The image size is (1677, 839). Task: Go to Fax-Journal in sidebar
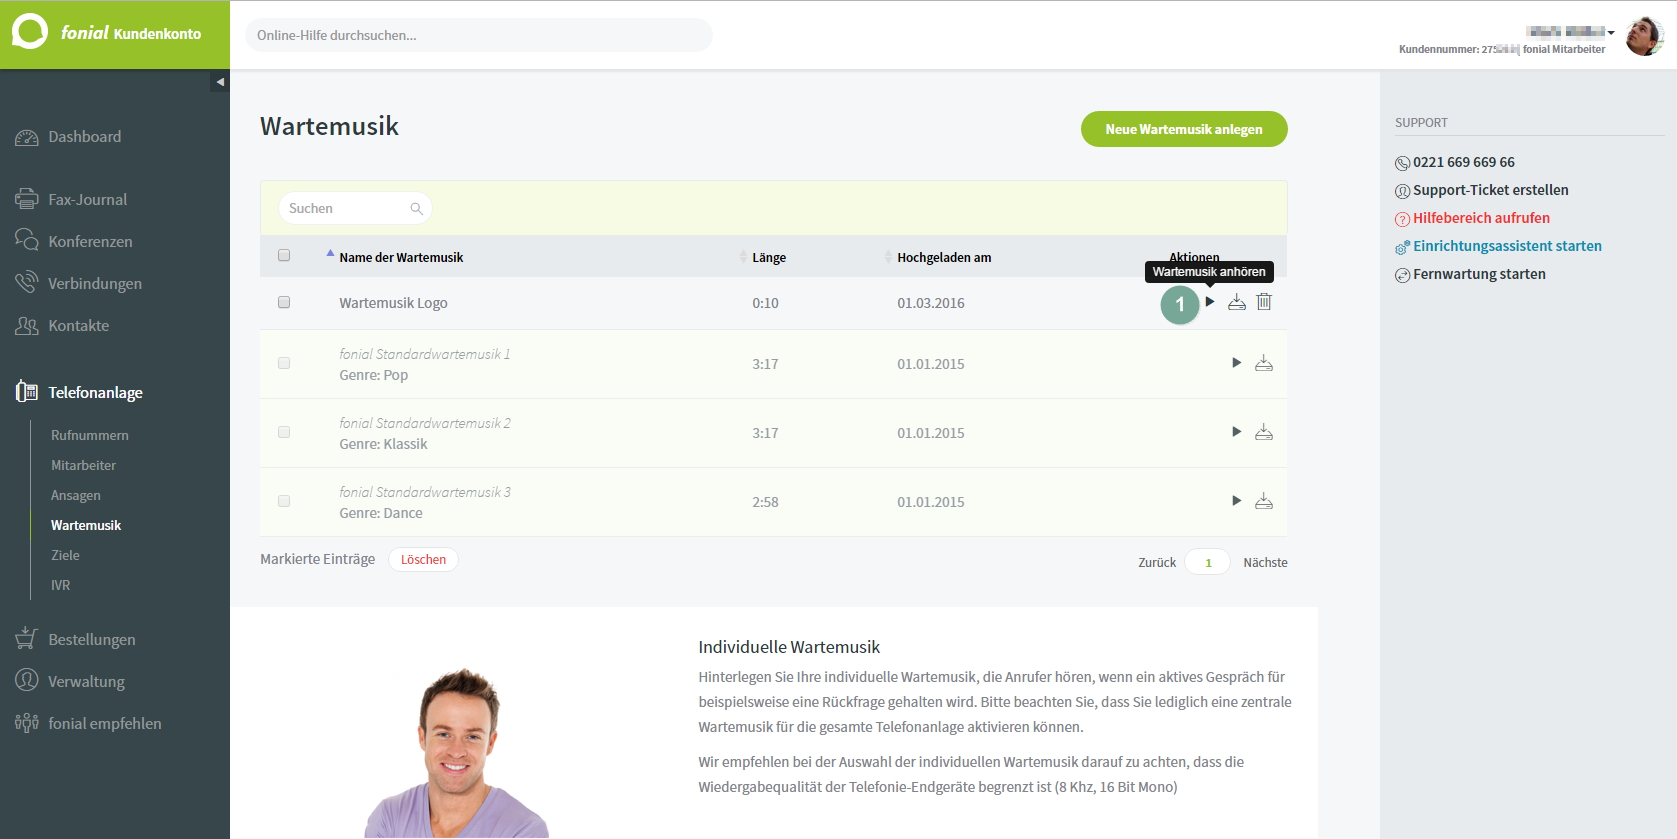click(x=88, y=199)
